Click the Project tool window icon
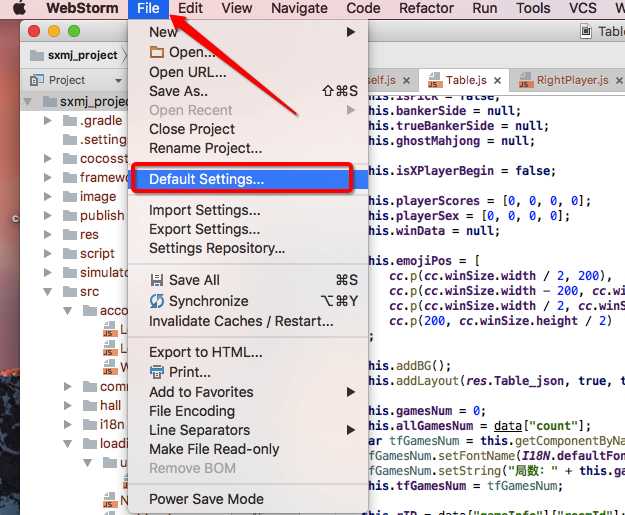Image resolution: width=625 pixels, height=515 pixels. point(37,80)
